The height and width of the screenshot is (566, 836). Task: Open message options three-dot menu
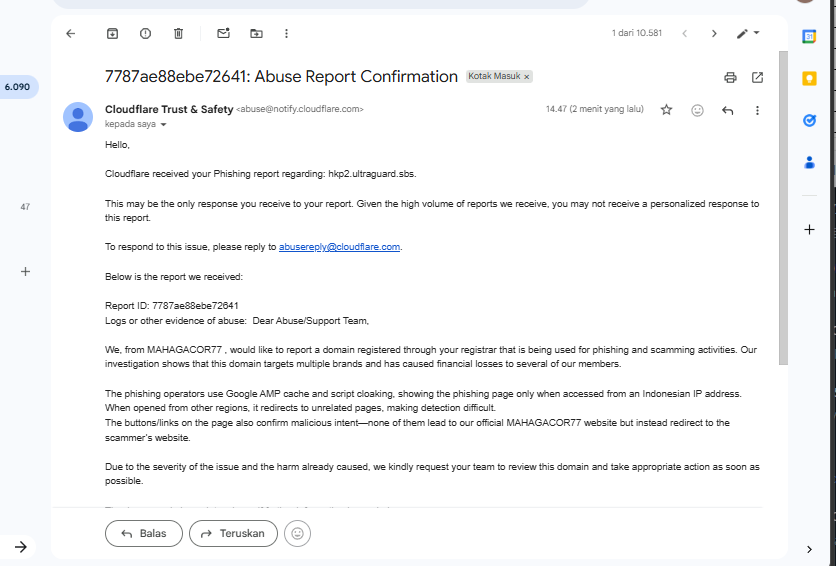point(757,110)
